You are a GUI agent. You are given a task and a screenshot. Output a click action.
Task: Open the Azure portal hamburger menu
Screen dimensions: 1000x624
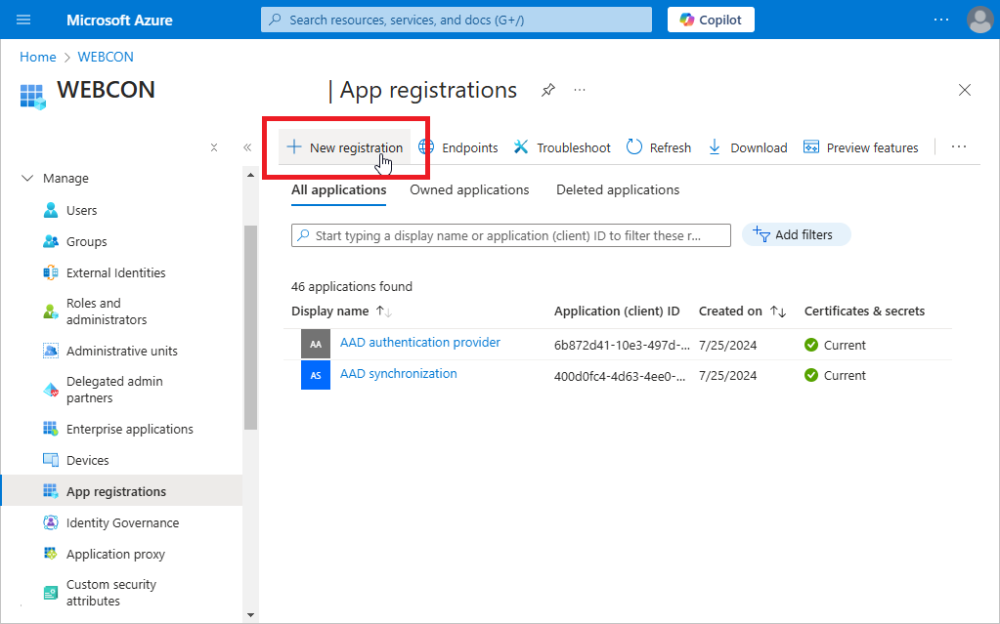(x=24, y=20)
